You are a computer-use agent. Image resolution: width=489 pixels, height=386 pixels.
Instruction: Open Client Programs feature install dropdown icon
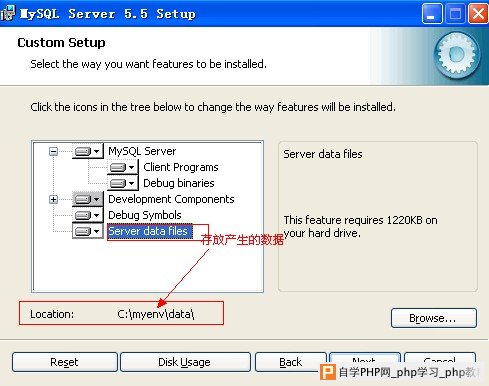click(123, 167)
